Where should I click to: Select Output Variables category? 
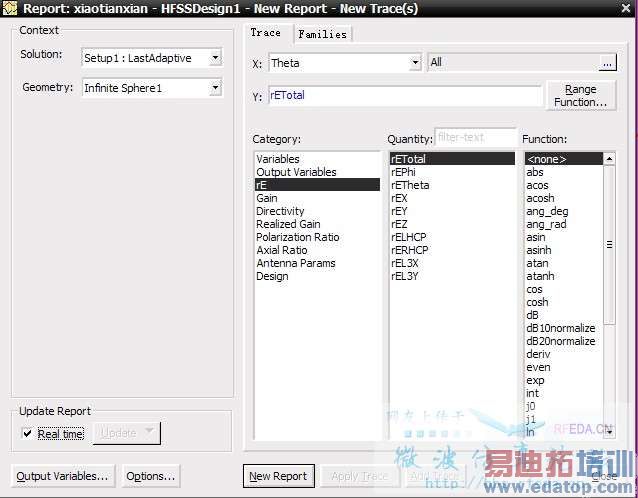(x=317, y=172)
